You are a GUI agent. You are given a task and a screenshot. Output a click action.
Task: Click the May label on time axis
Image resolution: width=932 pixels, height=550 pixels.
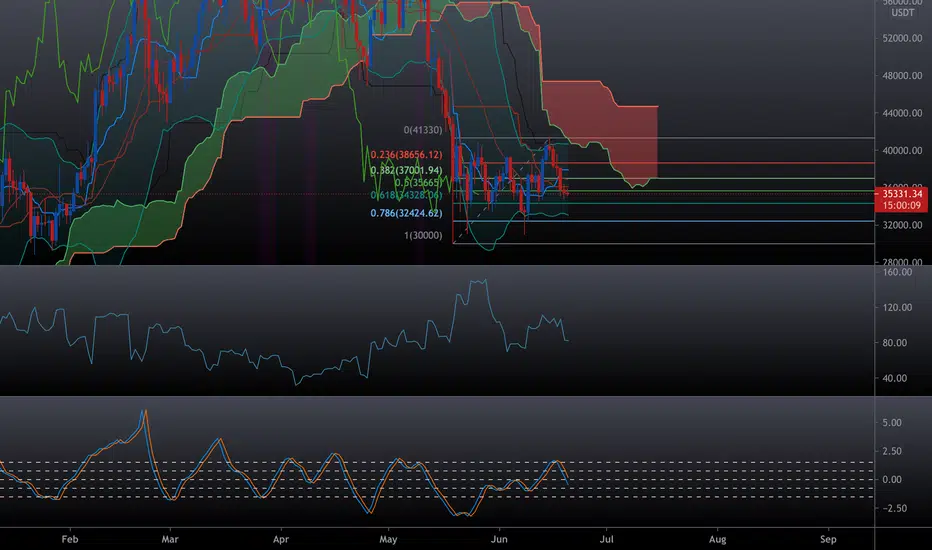click(x=388, y=539)
